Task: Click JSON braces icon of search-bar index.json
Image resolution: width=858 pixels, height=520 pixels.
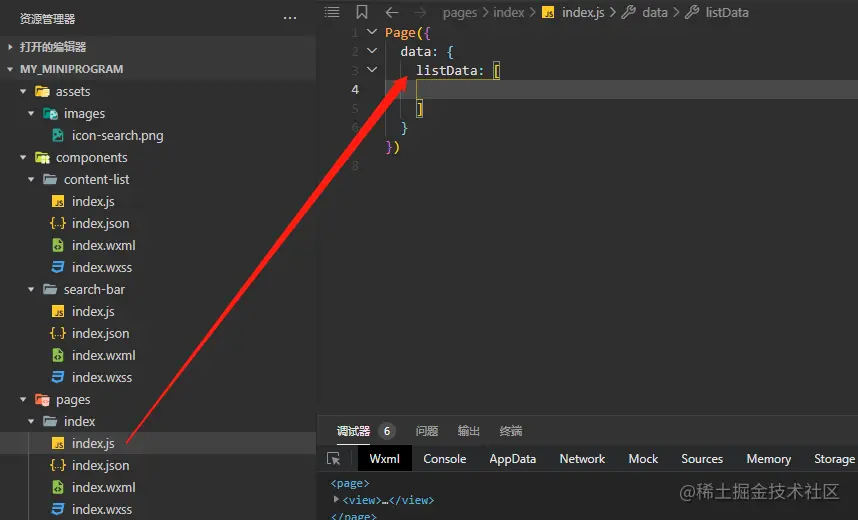Action: pyautogui.click(x=57, y=333)
